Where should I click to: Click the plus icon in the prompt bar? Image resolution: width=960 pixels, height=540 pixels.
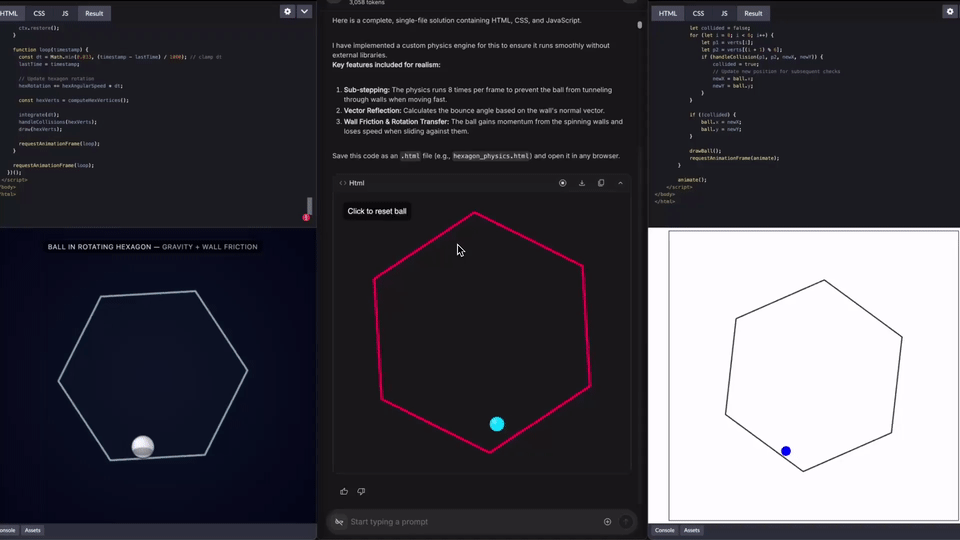point(607,522)
